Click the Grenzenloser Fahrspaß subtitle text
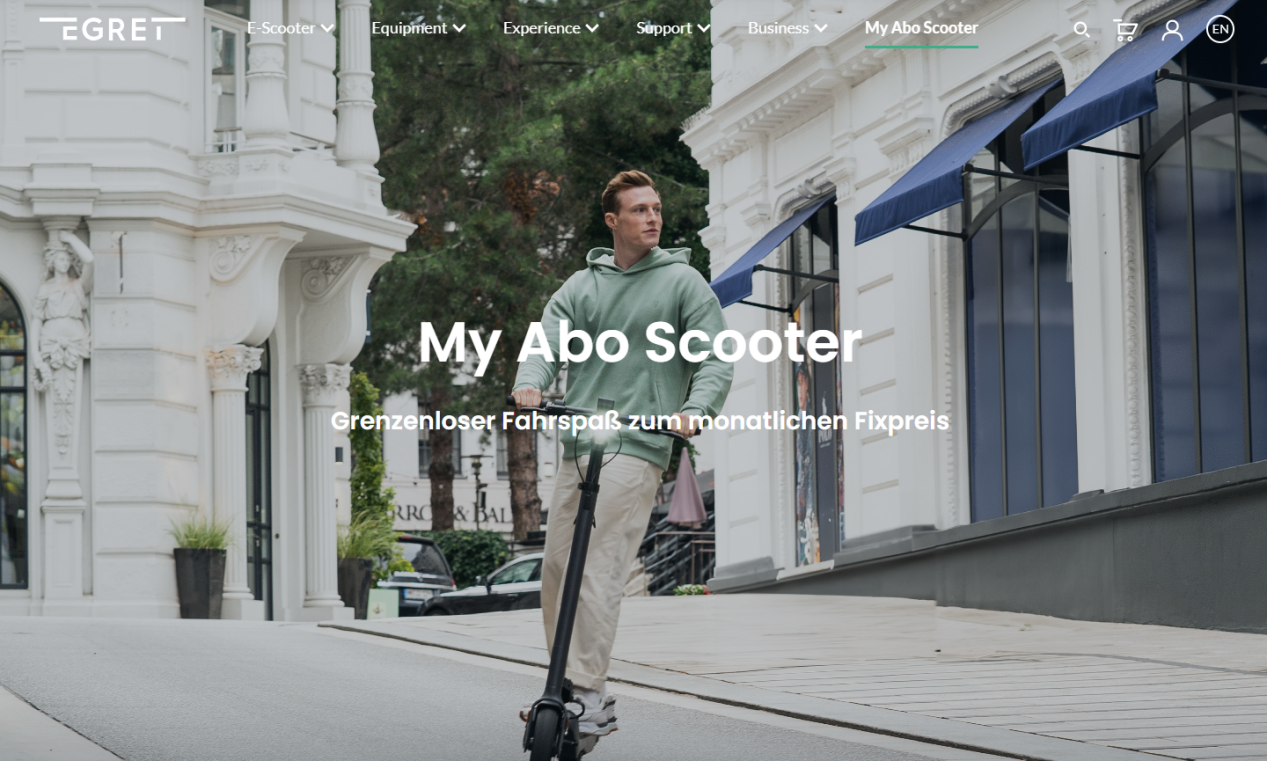The height and width of the screenshot is (761, 1267). pos(640,421)
